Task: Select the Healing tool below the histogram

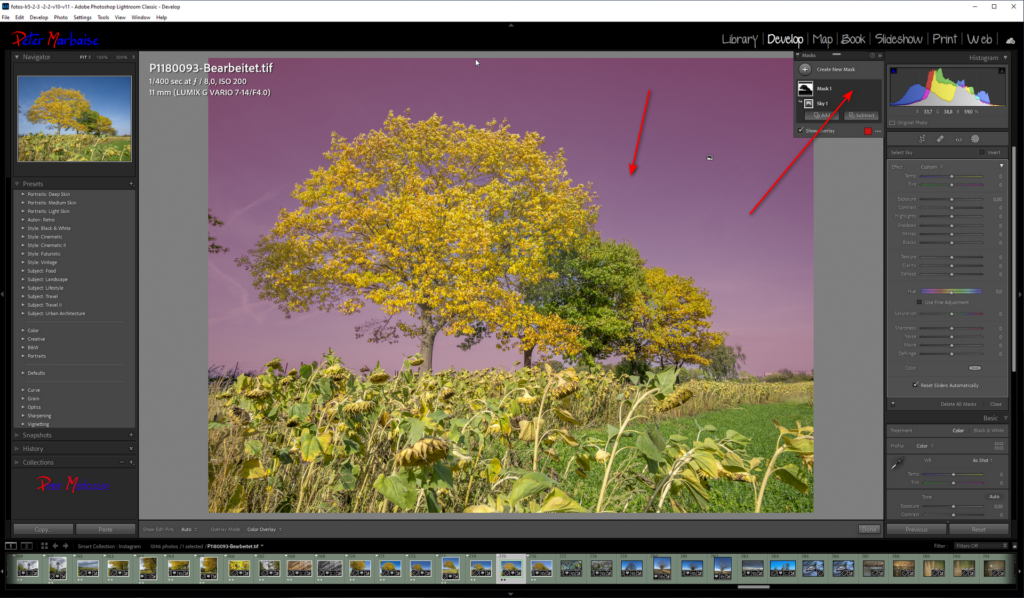Action: 940,138
